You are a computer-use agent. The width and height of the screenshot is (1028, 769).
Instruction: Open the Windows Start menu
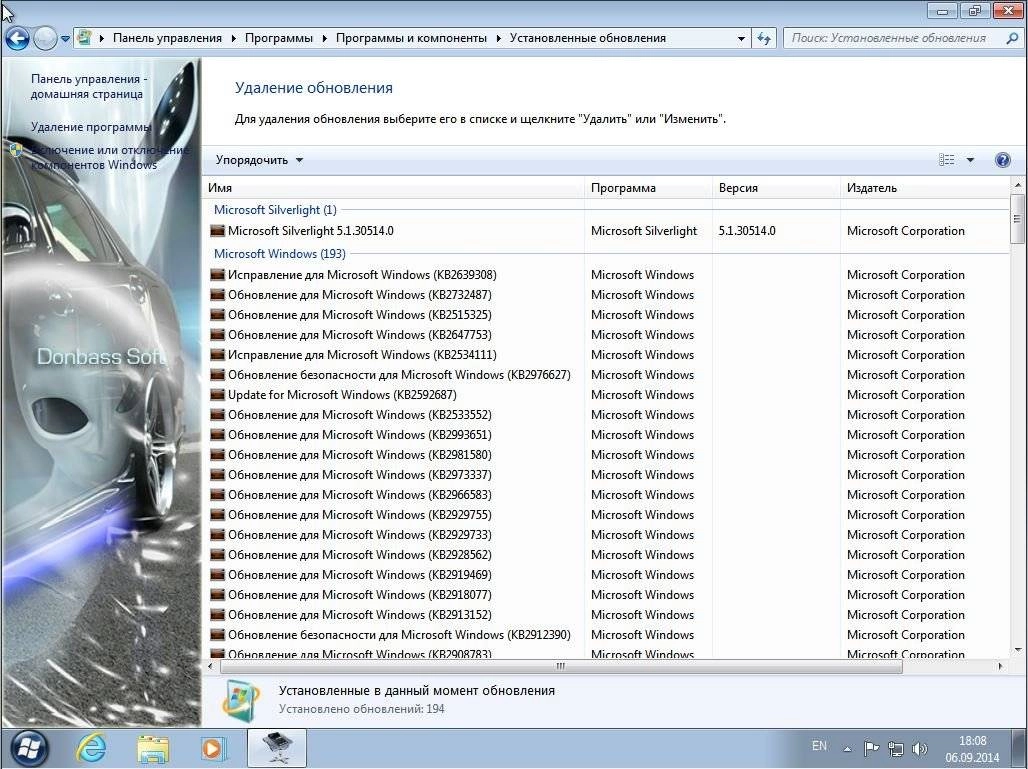[x=28, y=748]
